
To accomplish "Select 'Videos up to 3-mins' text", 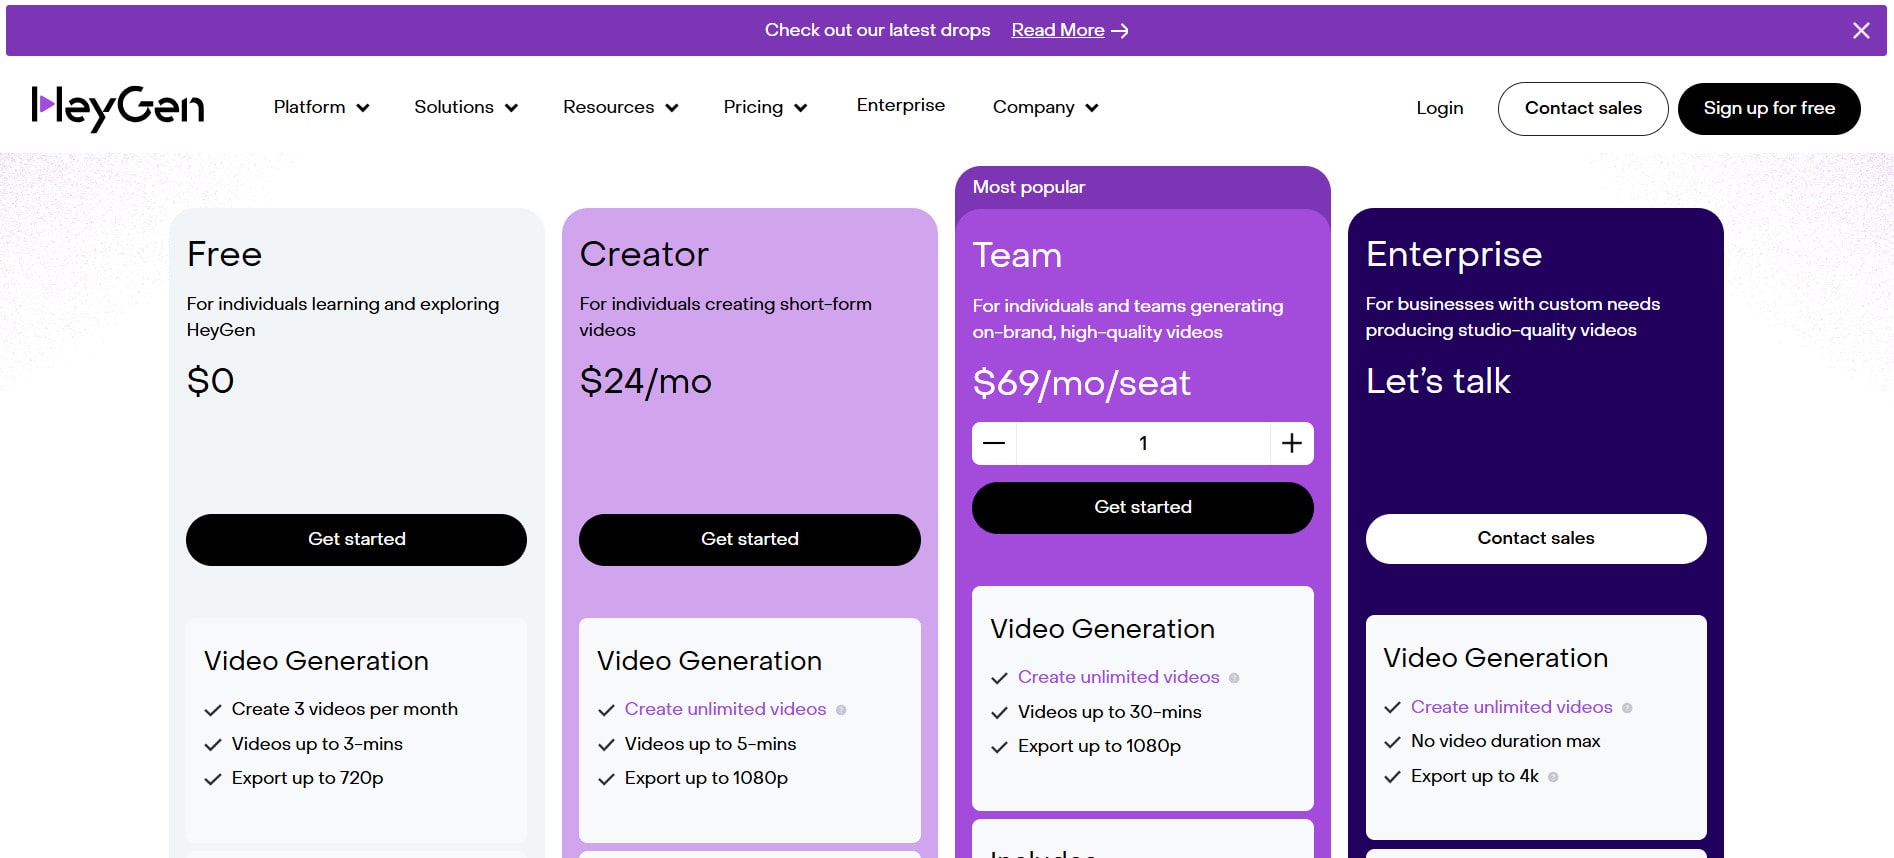I will [x=317, y=744].
